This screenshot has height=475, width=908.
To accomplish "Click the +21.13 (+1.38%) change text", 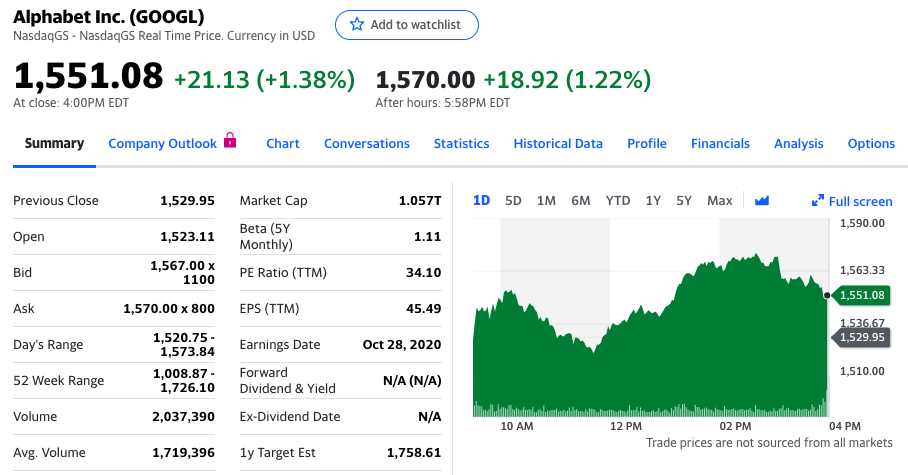I will coord(265,79).
